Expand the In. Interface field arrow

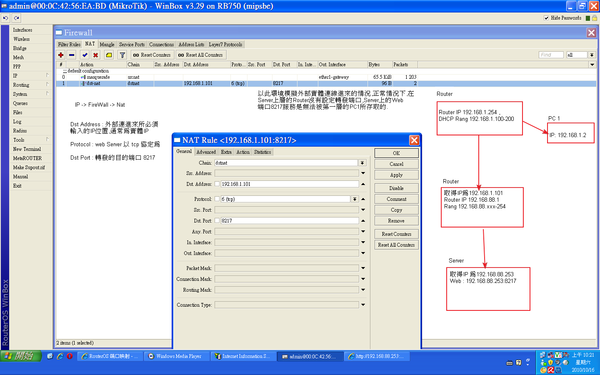click(x=363, y=242)
